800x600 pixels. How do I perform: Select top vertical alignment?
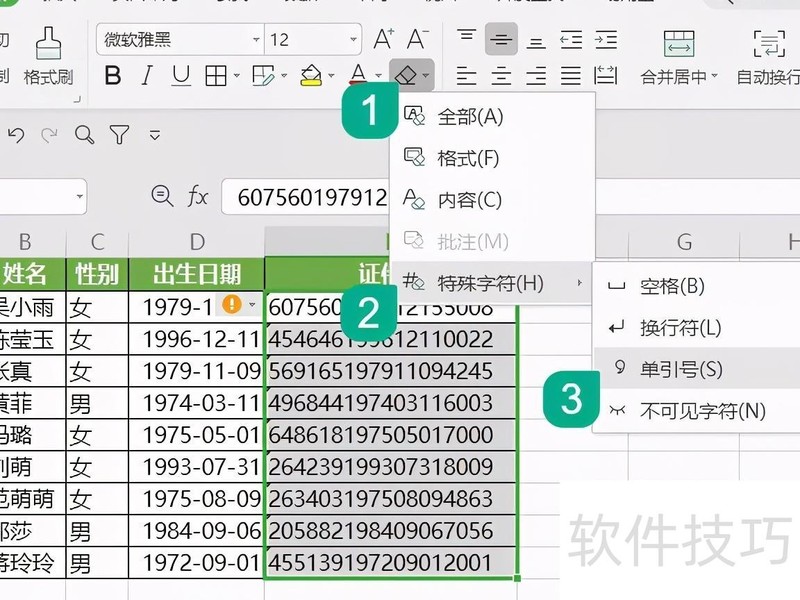(x=466, y=37)
